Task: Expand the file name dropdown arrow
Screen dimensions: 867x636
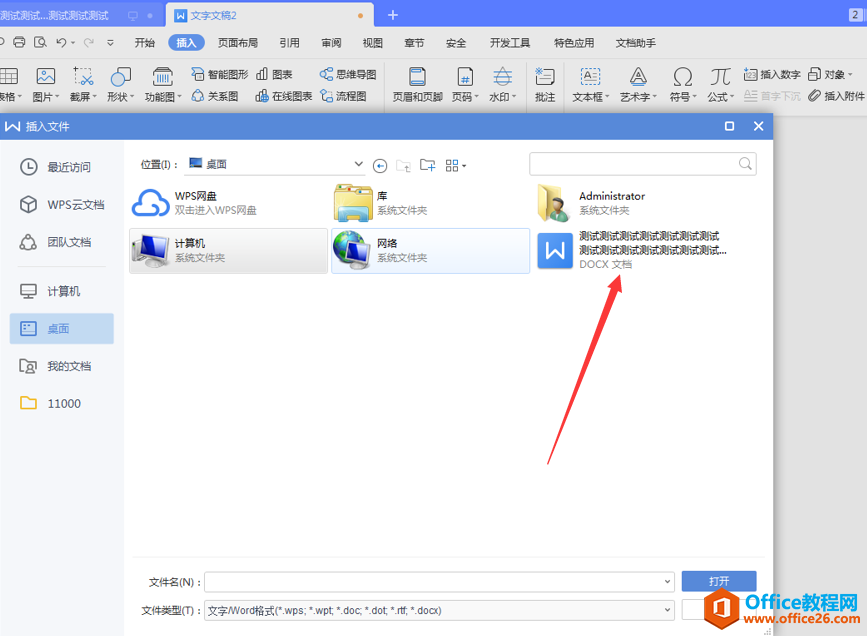Action: tap(667, 582)
